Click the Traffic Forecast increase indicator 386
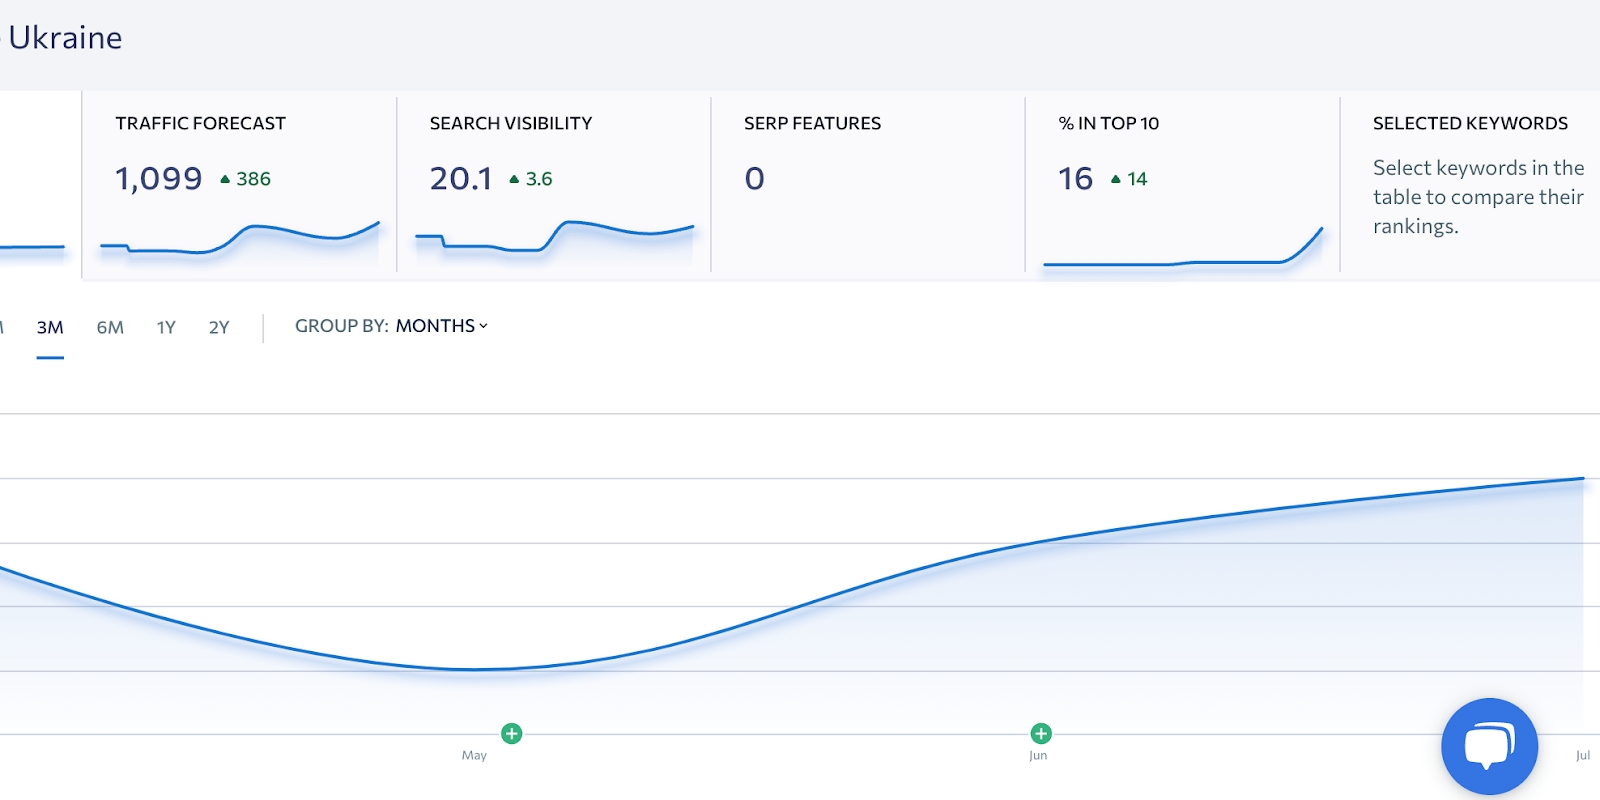 point(246,179)
